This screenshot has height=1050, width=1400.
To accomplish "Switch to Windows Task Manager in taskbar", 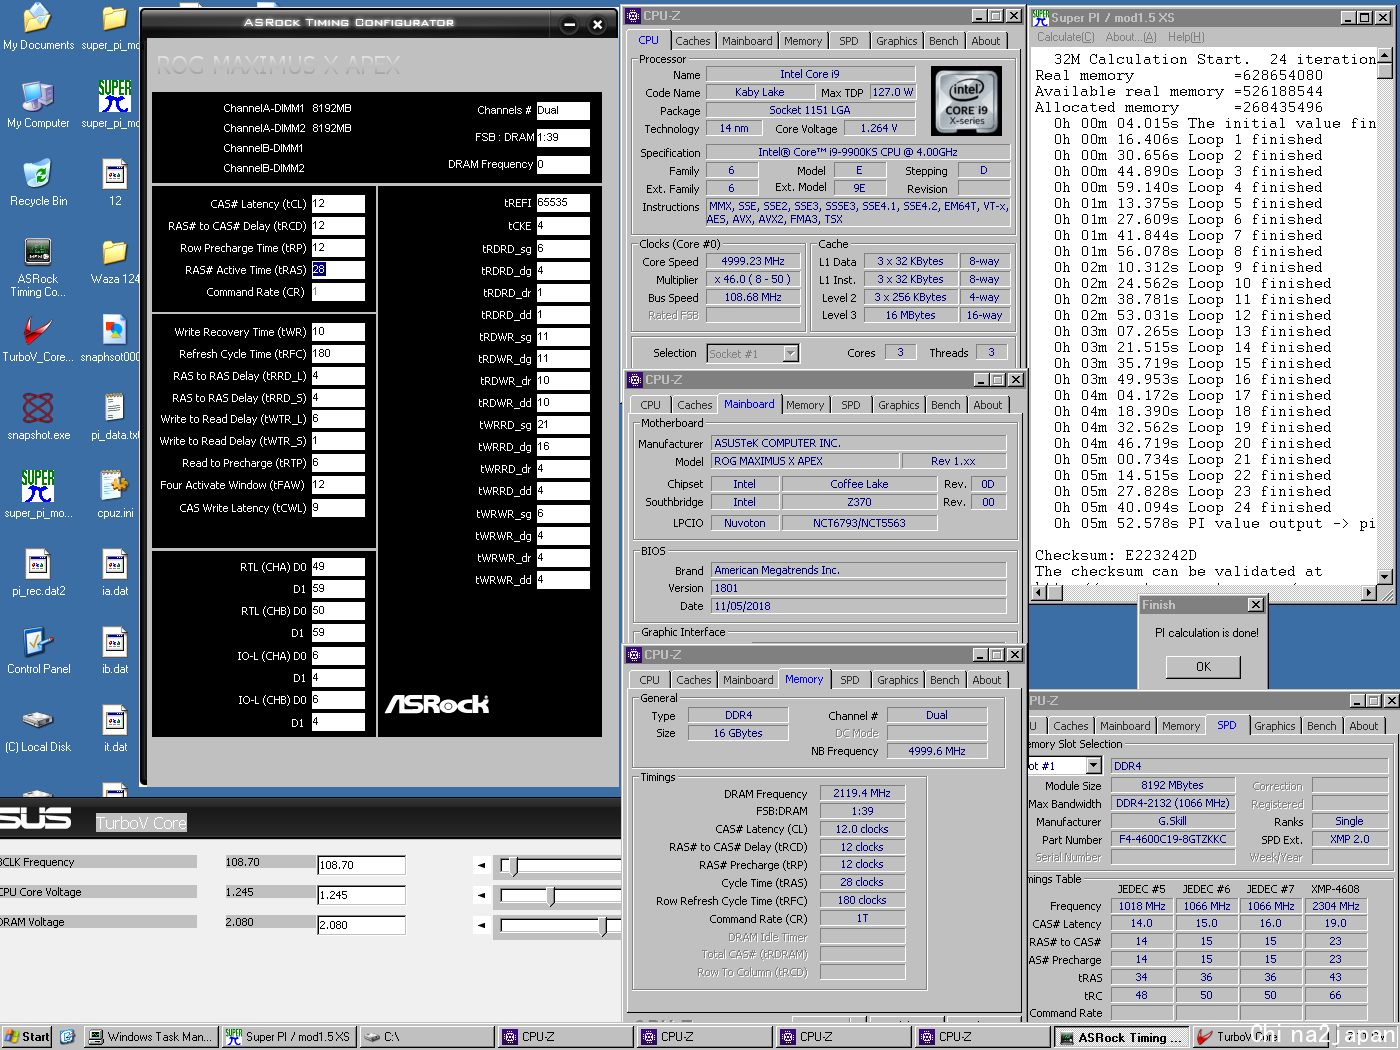I will coord(150,1037).
